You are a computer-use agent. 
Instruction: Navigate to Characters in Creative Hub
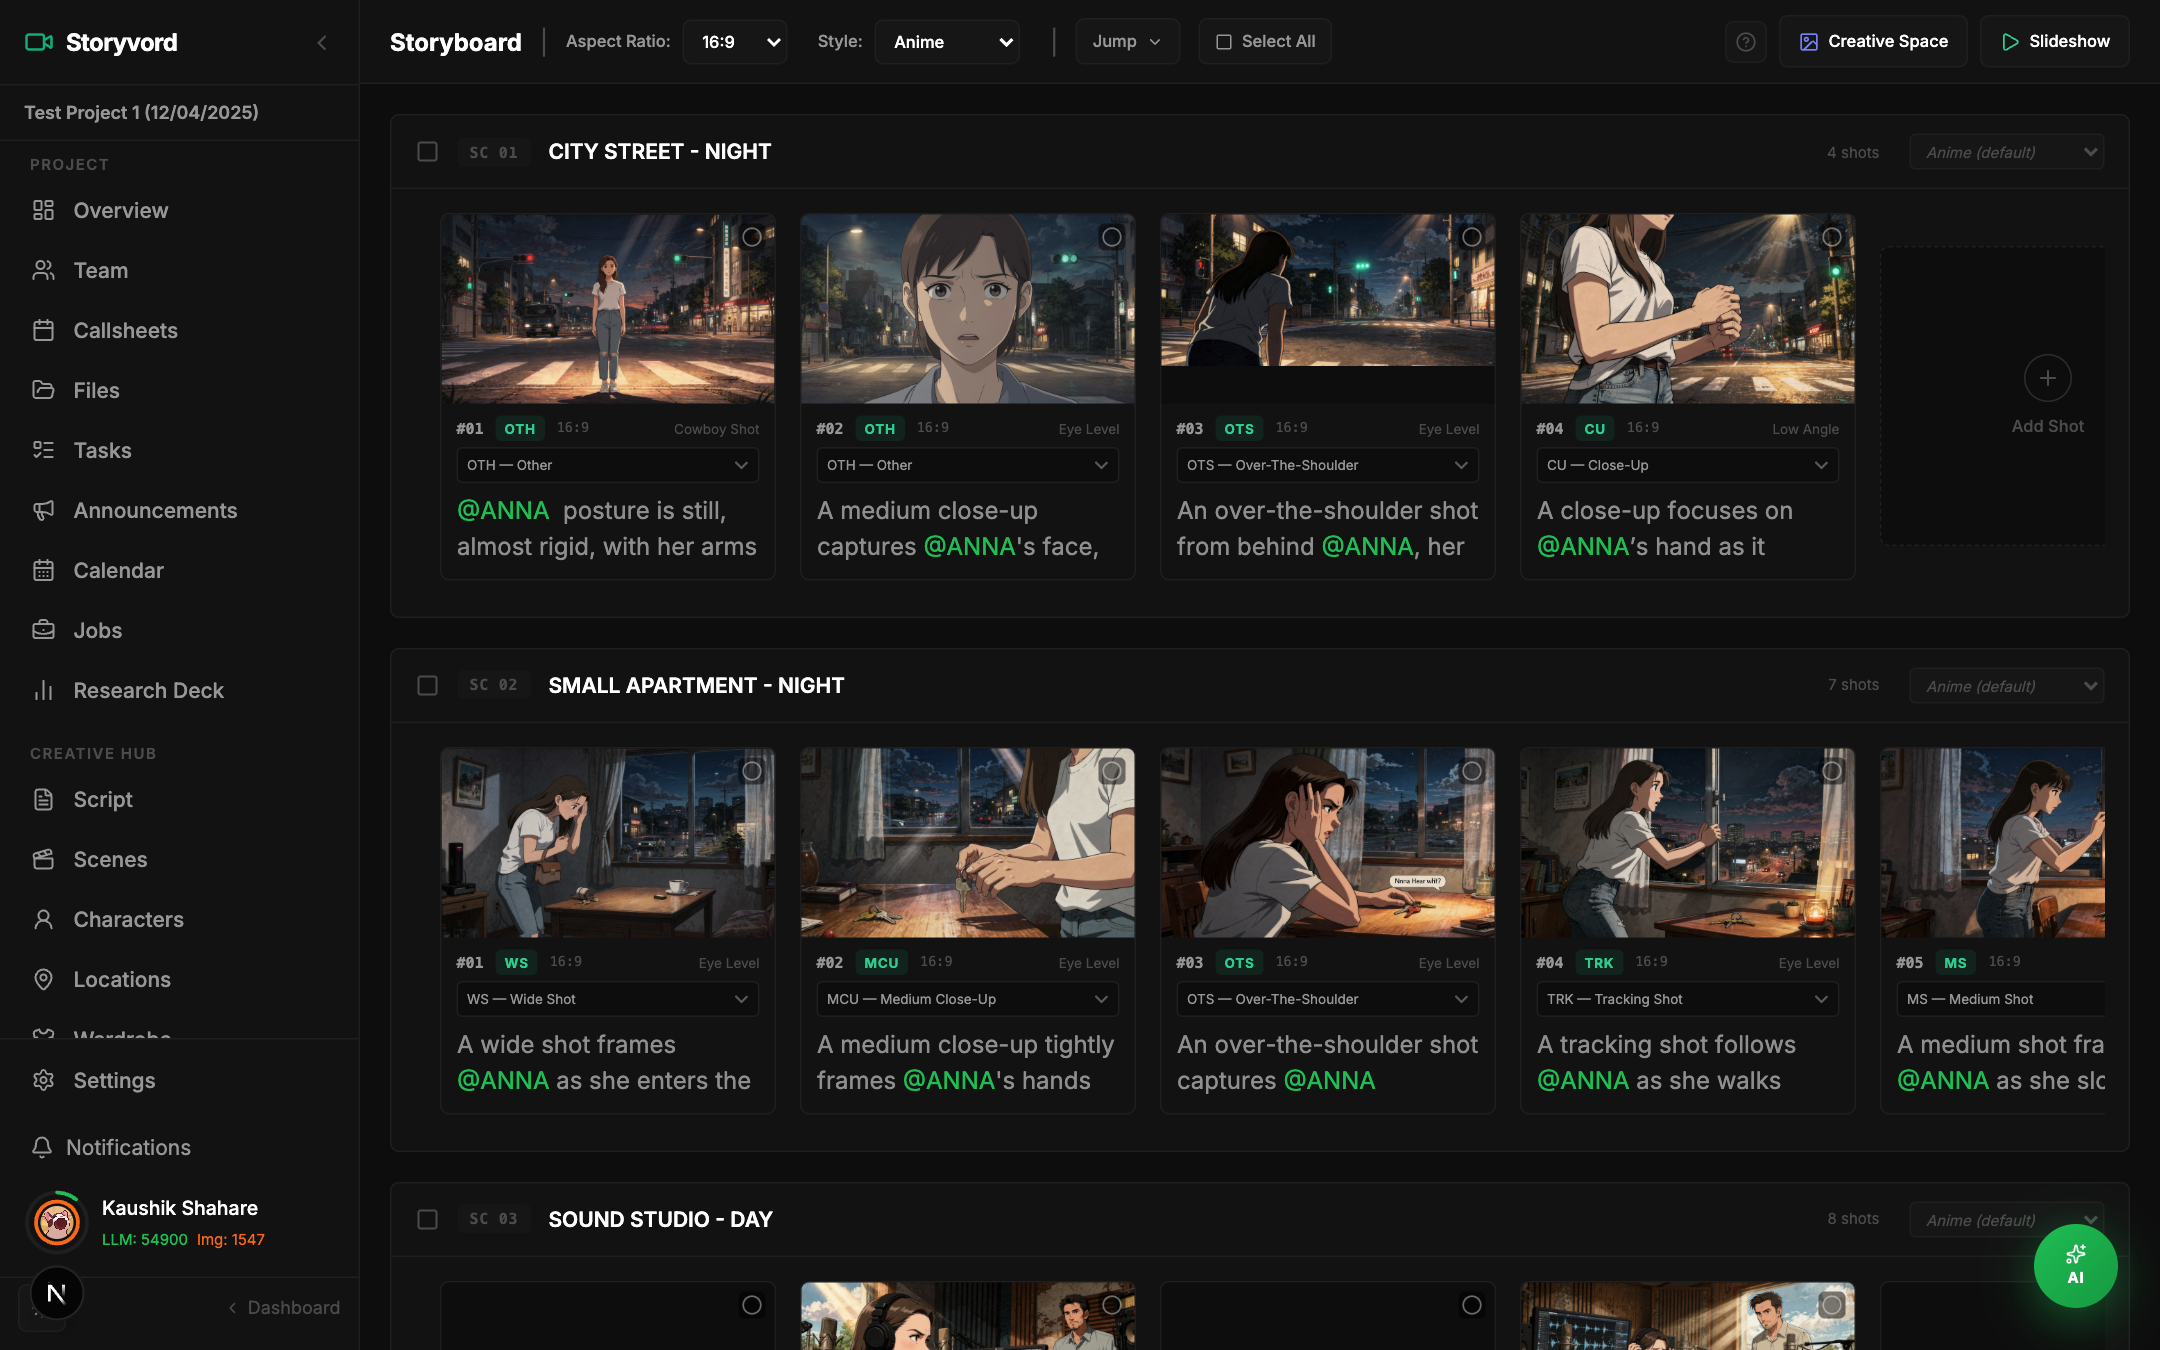pyautogui.click(x=128, y=919)
